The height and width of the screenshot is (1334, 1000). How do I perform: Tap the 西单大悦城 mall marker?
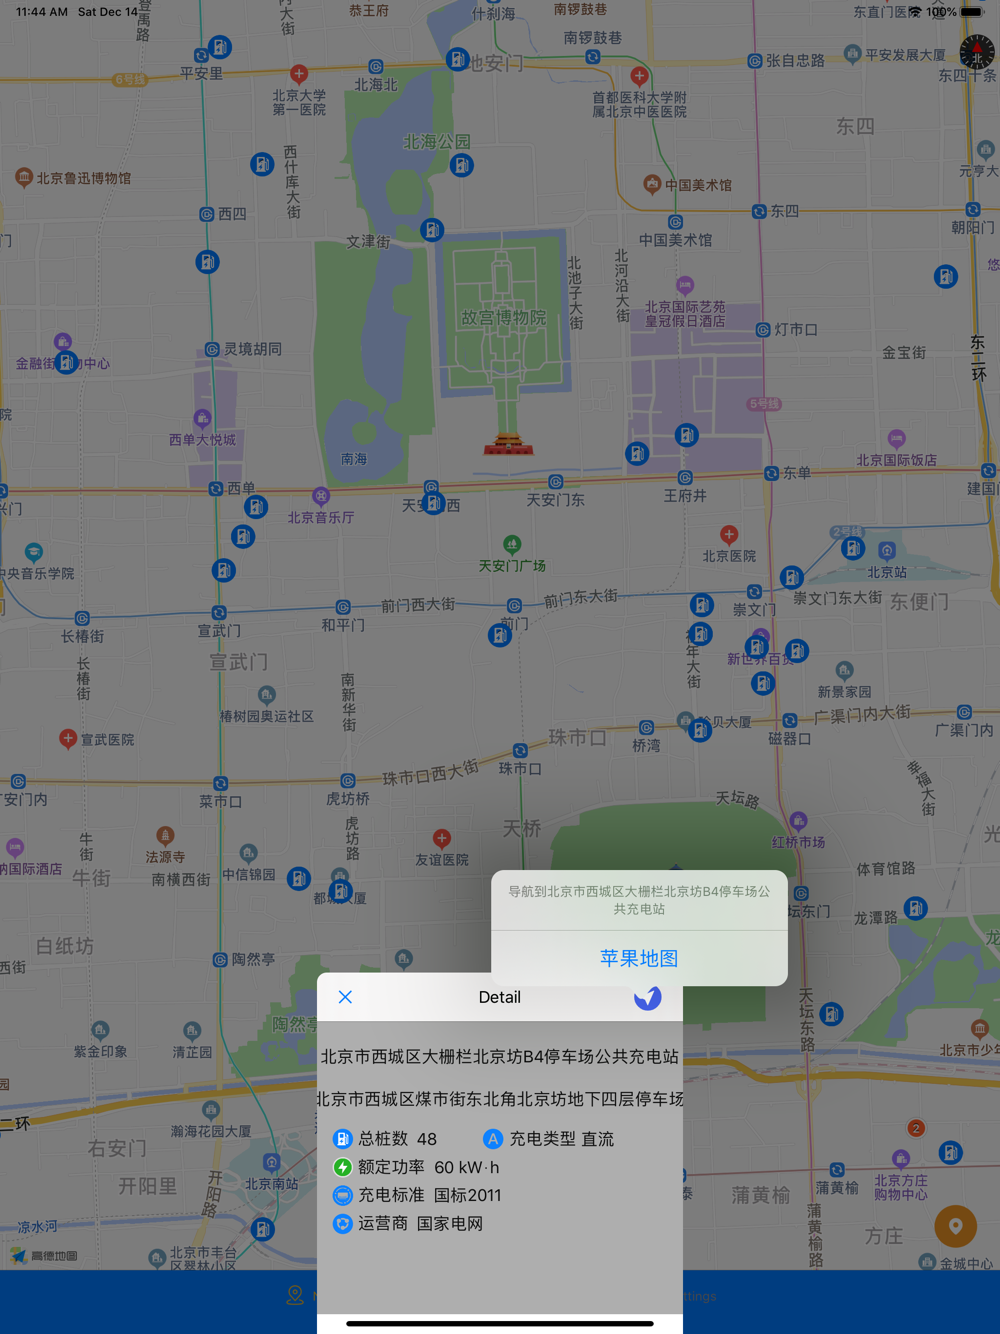pyautogui.click(x=202, y=418)
